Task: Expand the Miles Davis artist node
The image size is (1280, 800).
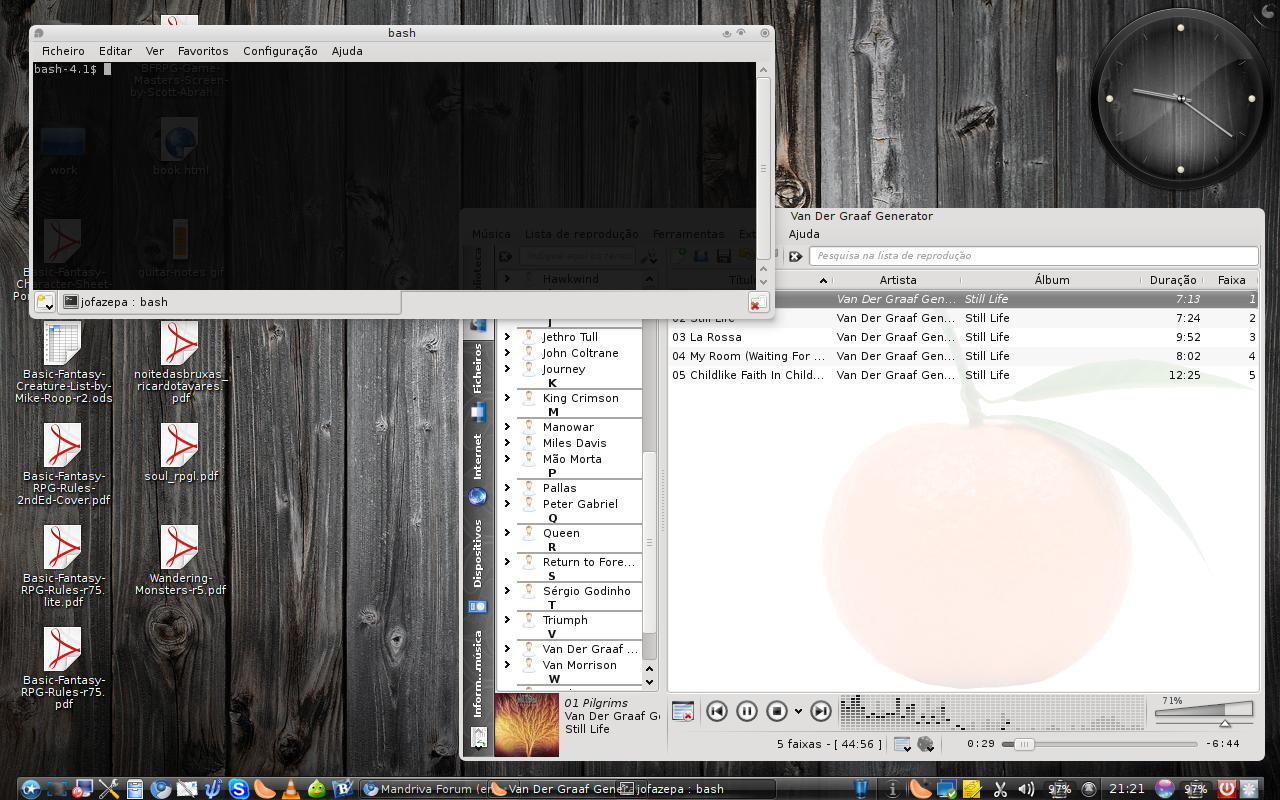Action: coord(507,443)
